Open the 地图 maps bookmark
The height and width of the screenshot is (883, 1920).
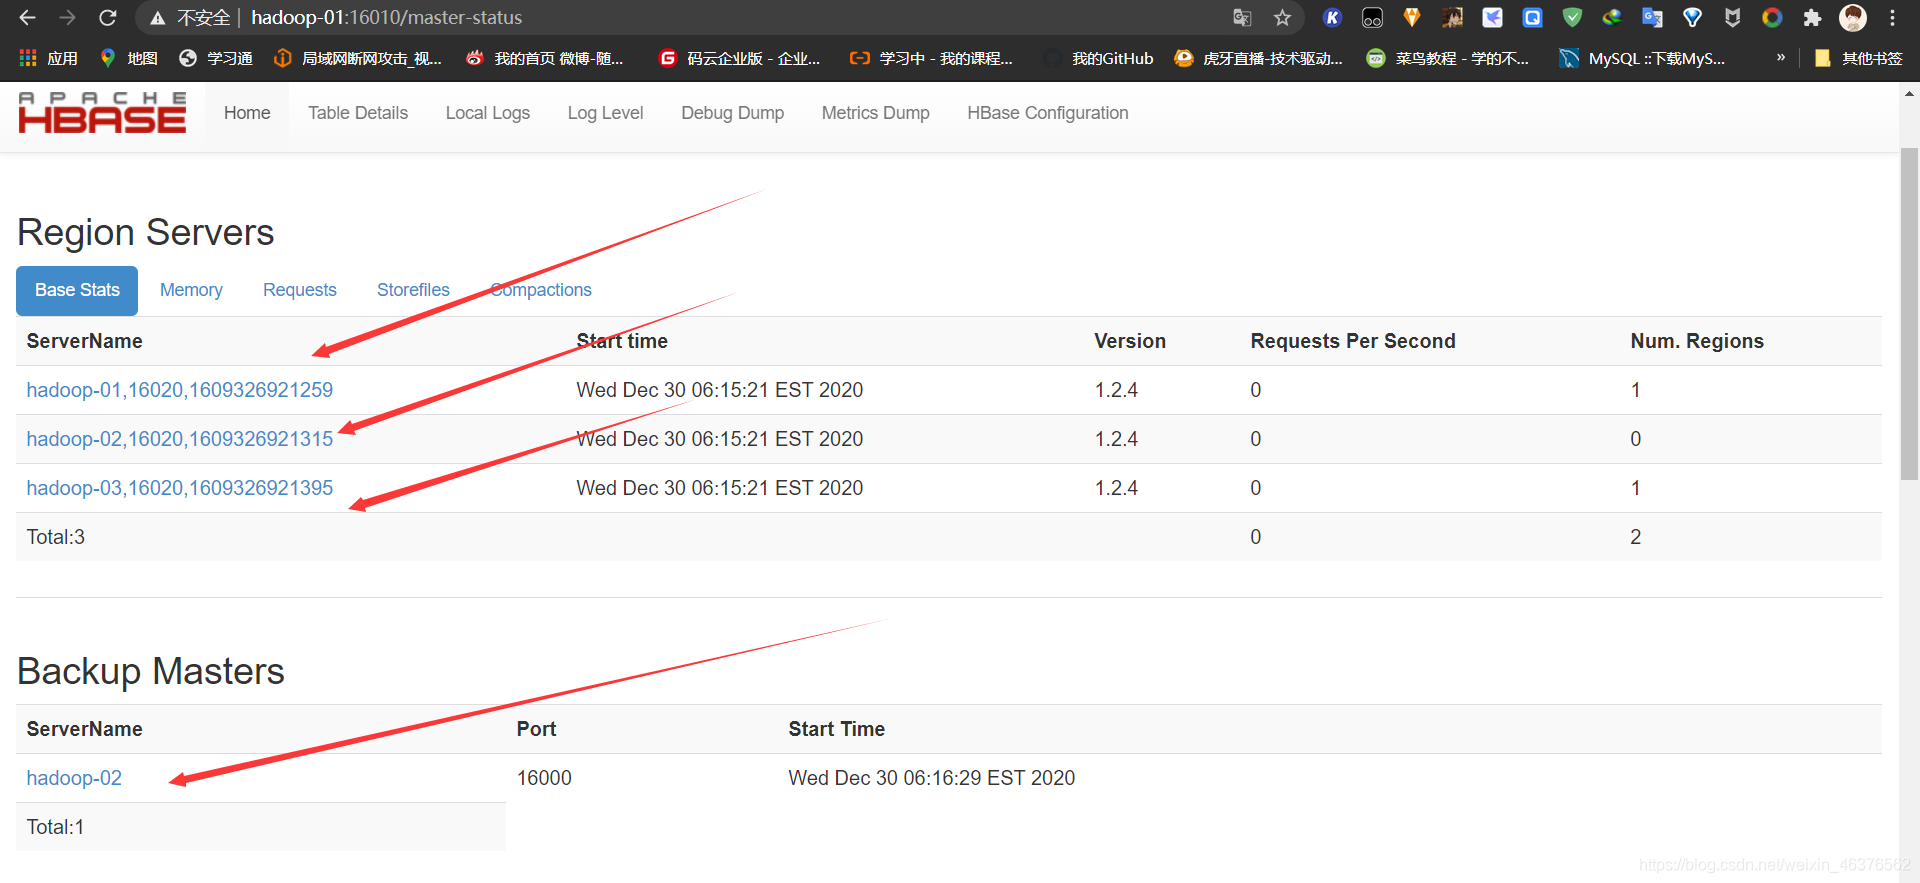(129, 59)
